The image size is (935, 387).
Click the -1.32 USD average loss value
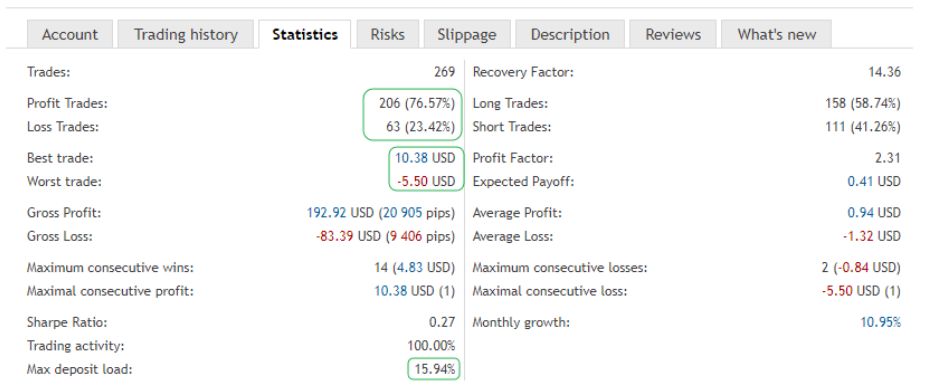pos(871,236)
